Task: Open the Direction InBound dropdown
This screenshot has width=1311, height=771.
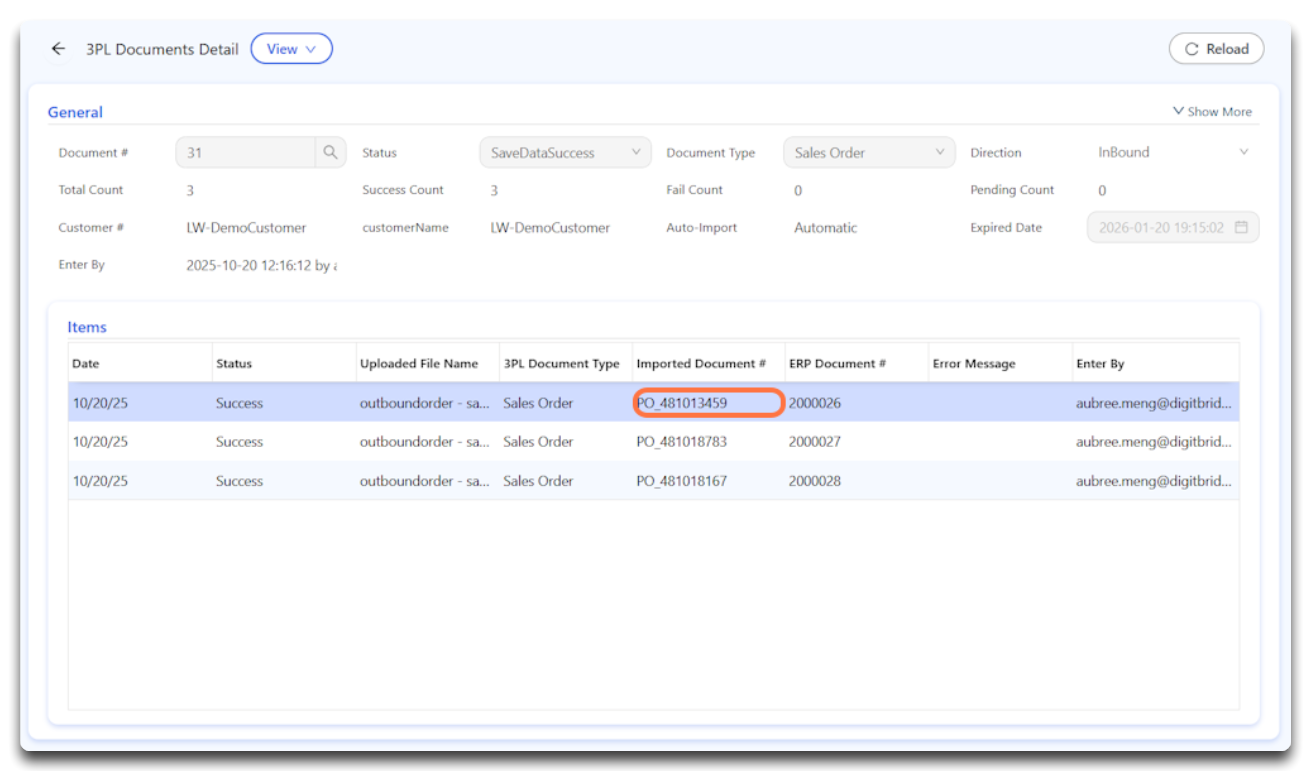Action: click(1172, 153)
